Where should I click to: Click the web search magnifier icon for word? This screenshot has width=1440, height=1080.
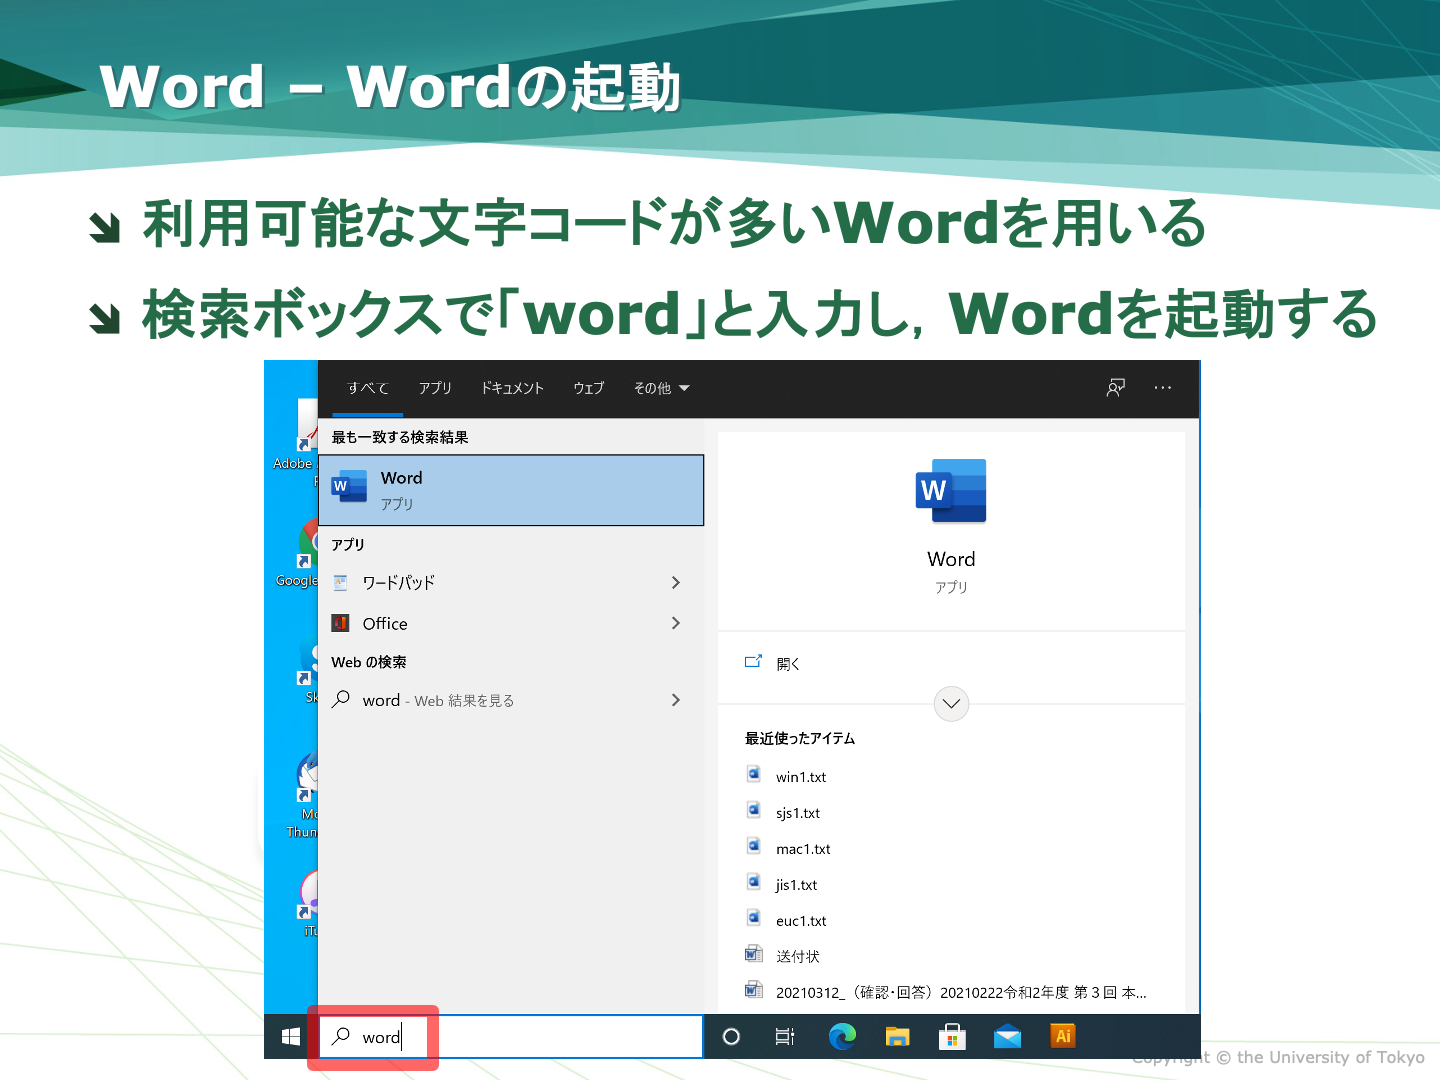click(x=341, y=699)
